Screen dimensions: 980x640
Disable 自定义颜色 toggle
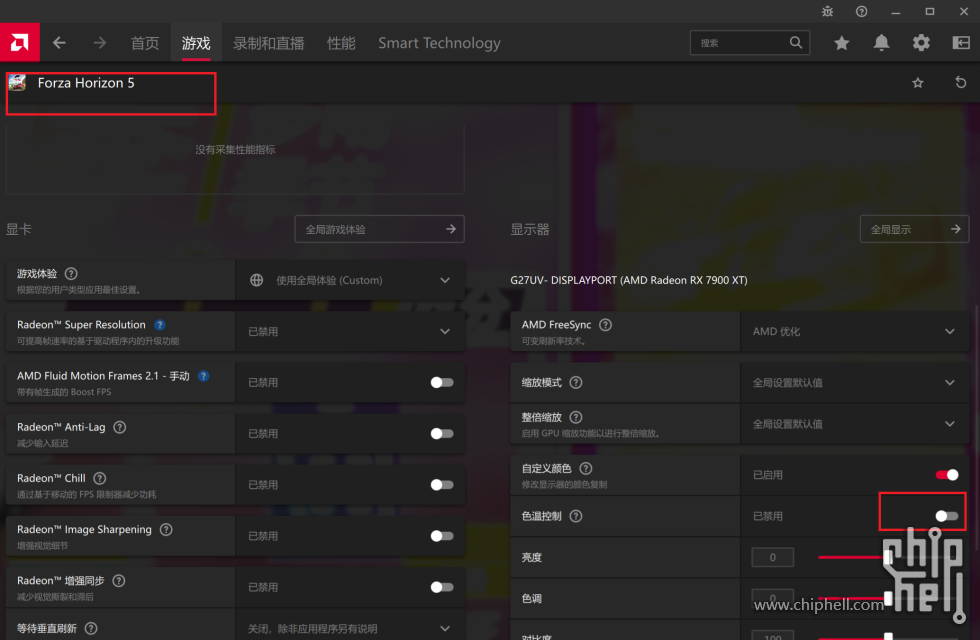coord(947,475)
